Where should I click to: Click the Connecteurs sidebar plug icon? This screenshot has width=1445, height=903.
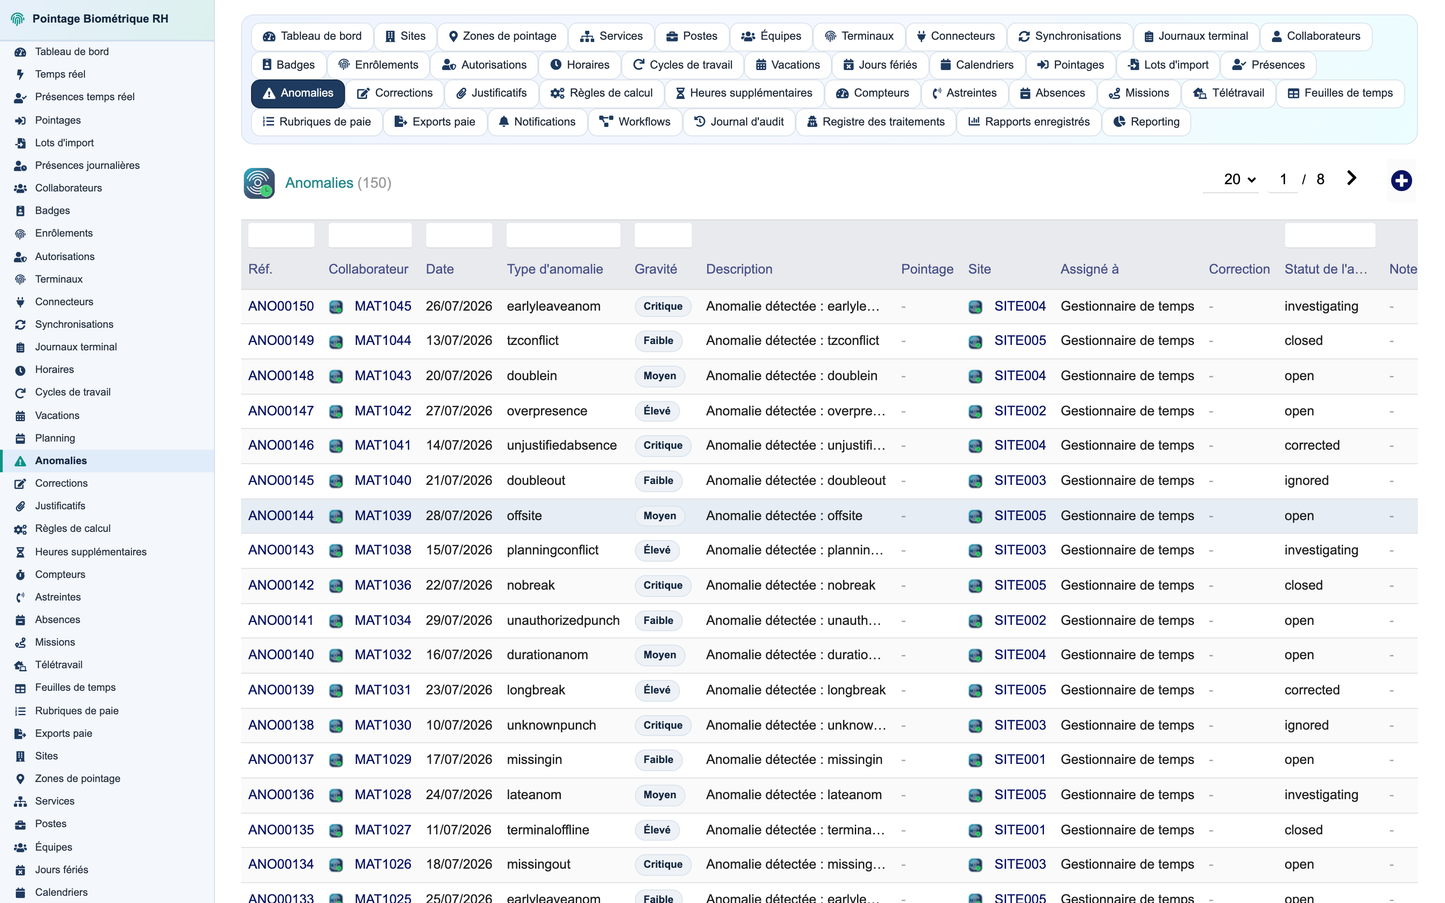point(20,302)
